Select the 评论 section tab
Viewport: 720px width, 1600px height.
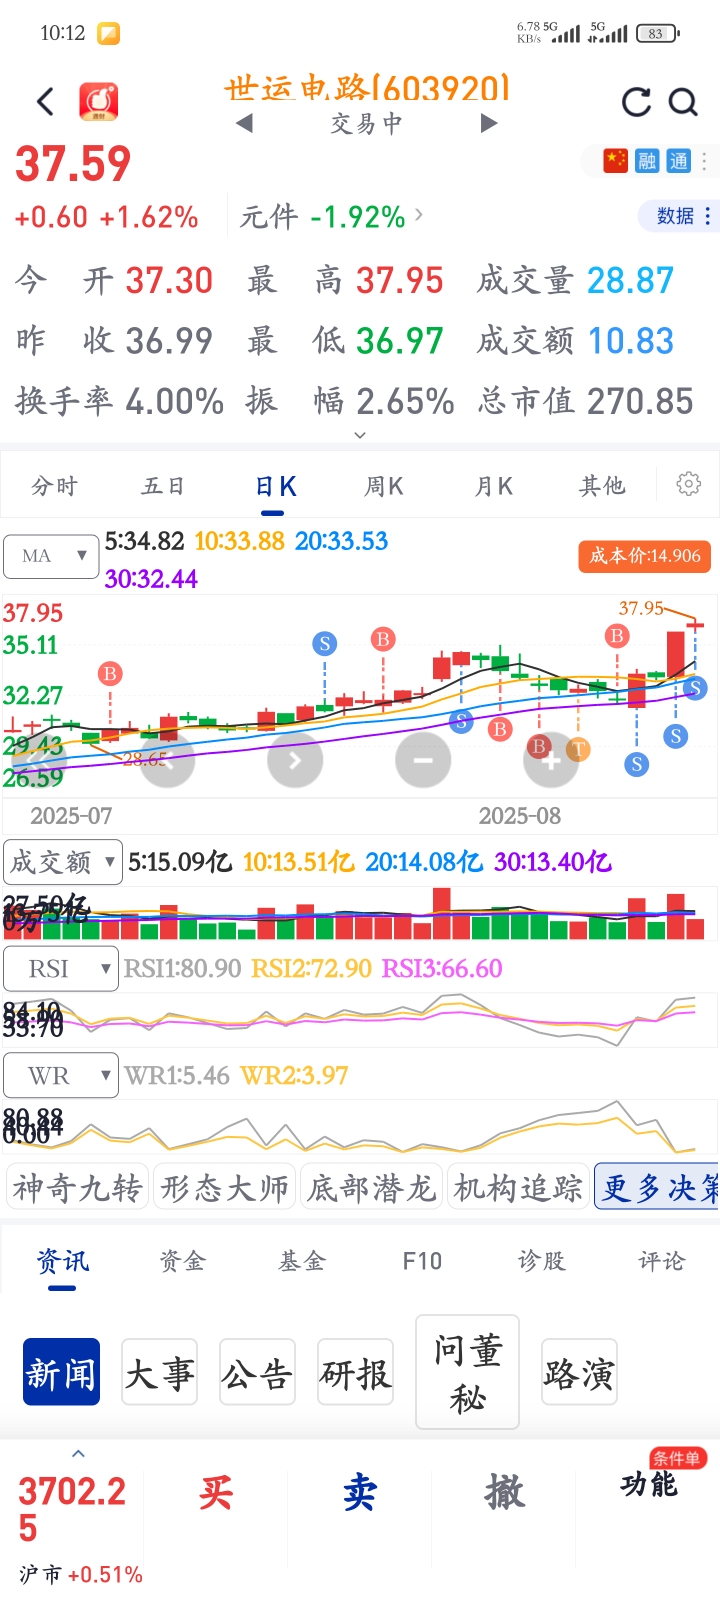click(661, 1261)
